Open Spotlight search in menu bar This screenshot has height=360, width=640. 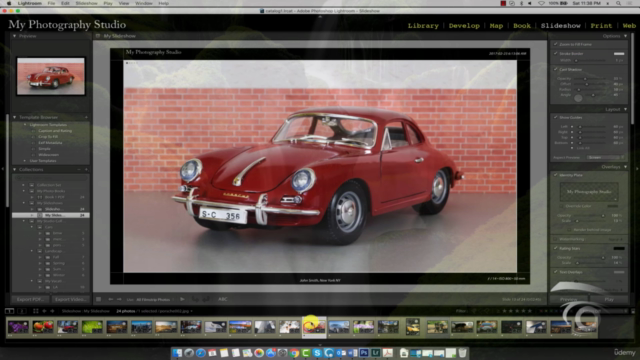(618, 3)
